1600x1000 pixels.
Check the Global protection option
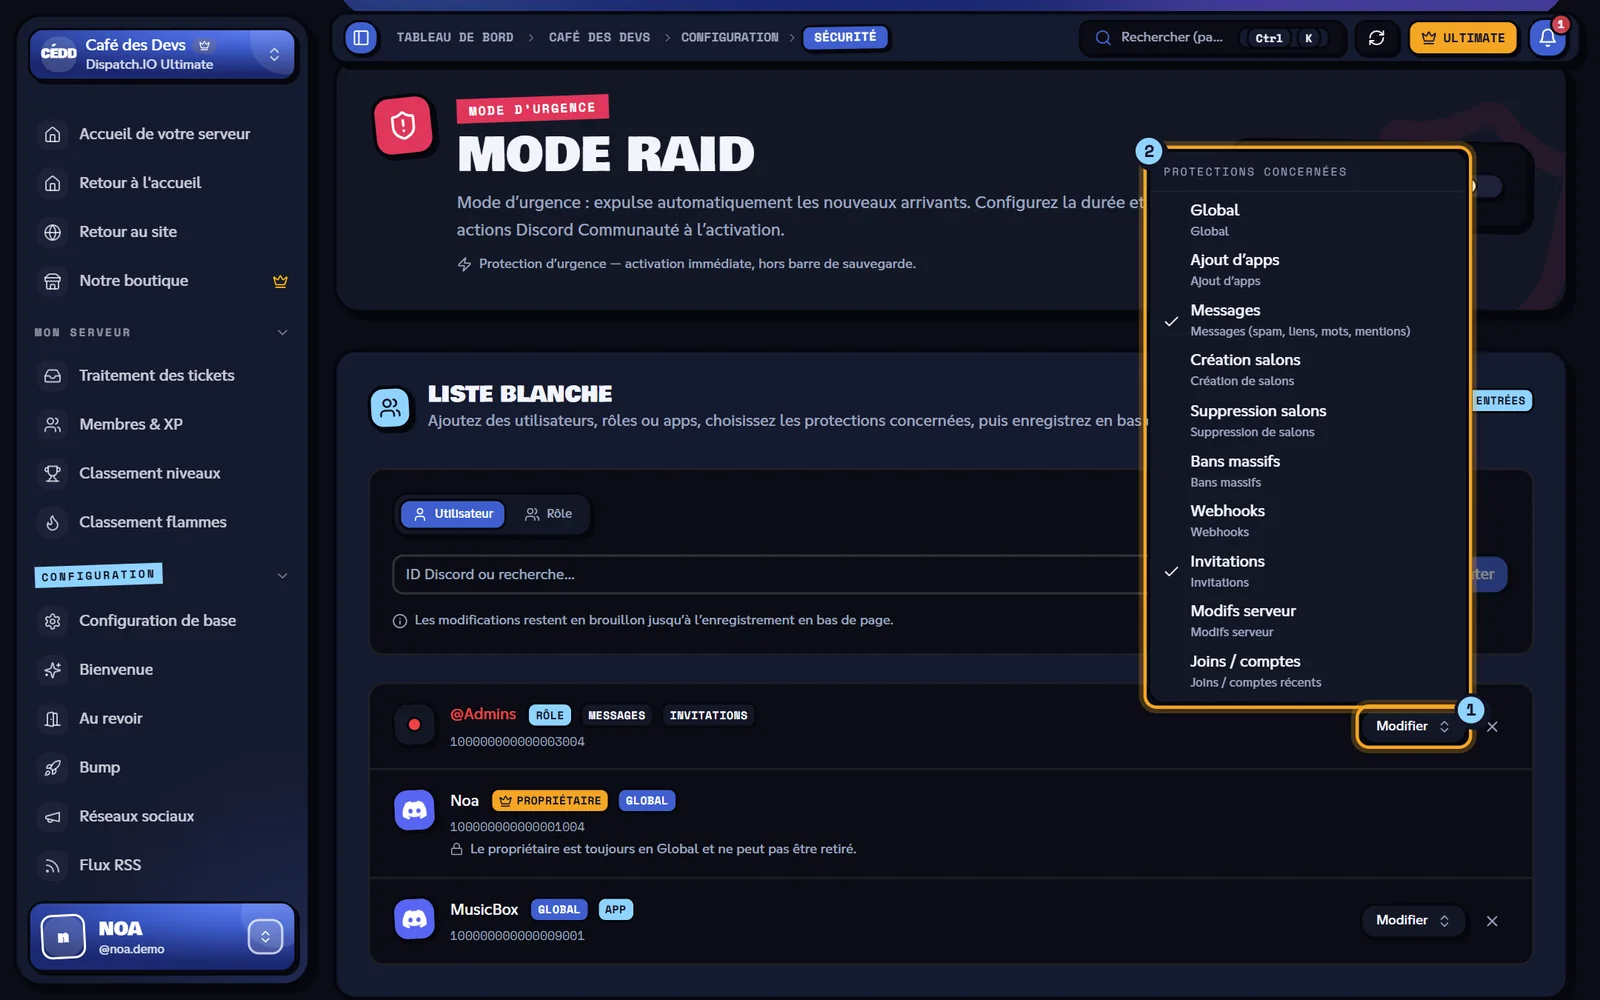pyautogui.click(x=1306, y=220)
